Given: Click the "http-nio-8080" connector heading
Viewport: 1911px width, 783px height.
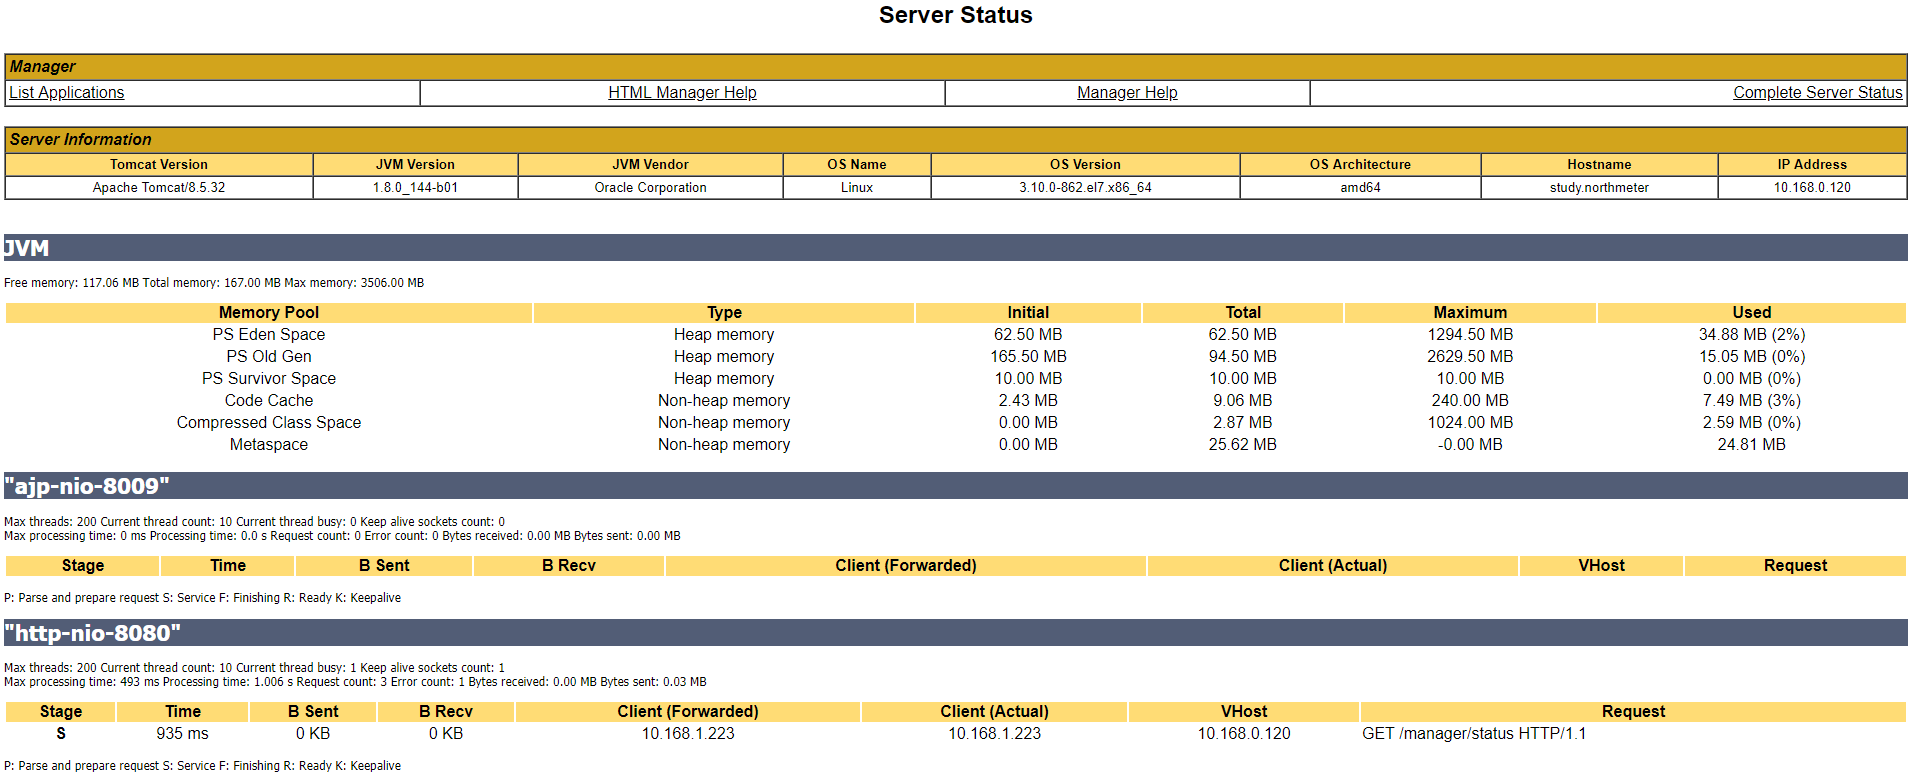Looking at the screenshot, I should coord(93,633).
